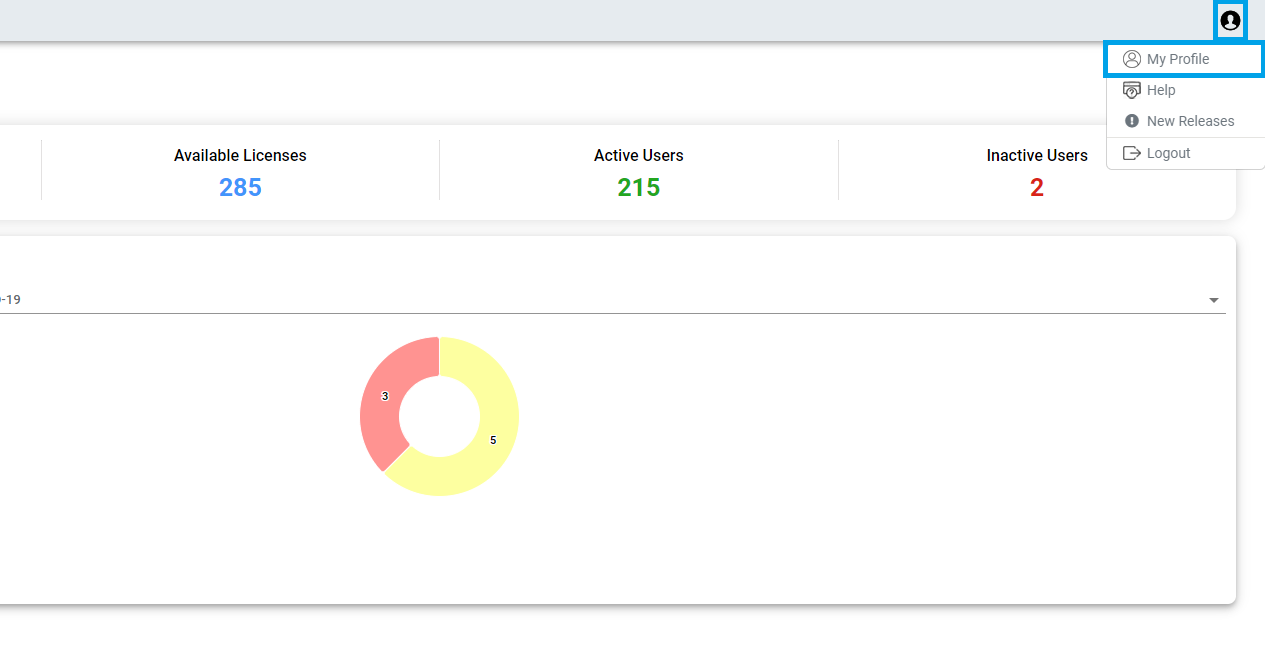Click the Active Users heading
The width and height of the screenshot is (1265, 664).
click(638, 155)
